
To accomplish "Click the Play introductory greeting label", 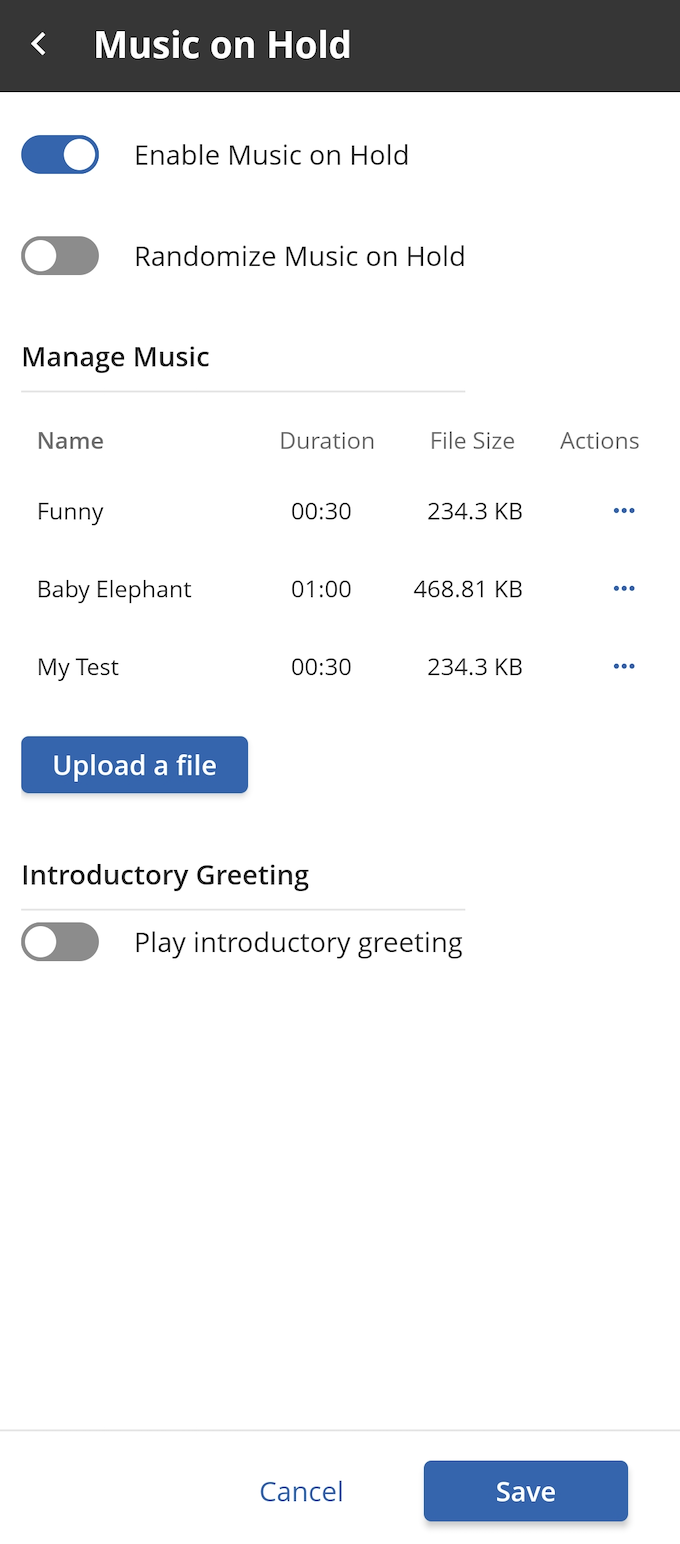I will pos(298,942).
